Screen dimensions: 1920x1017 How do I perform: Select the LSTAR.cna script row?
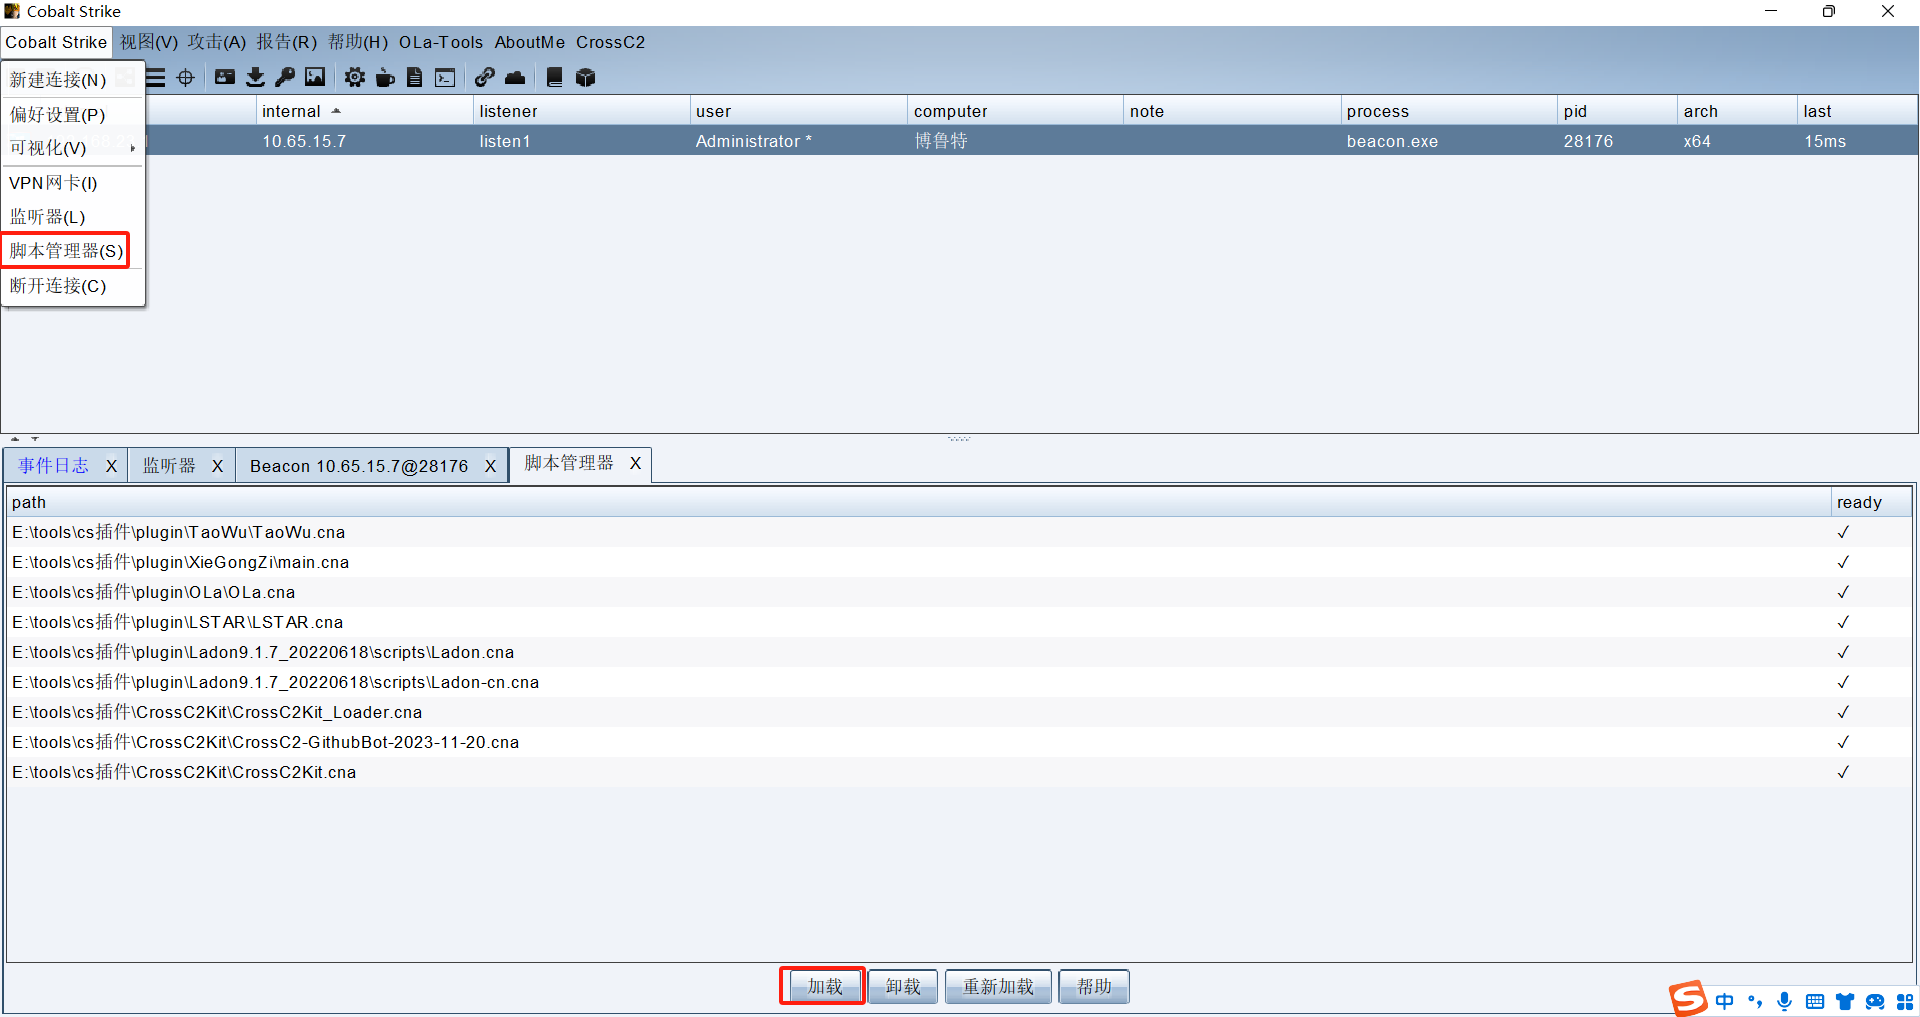pyautogui.click(x=959, y=622)
